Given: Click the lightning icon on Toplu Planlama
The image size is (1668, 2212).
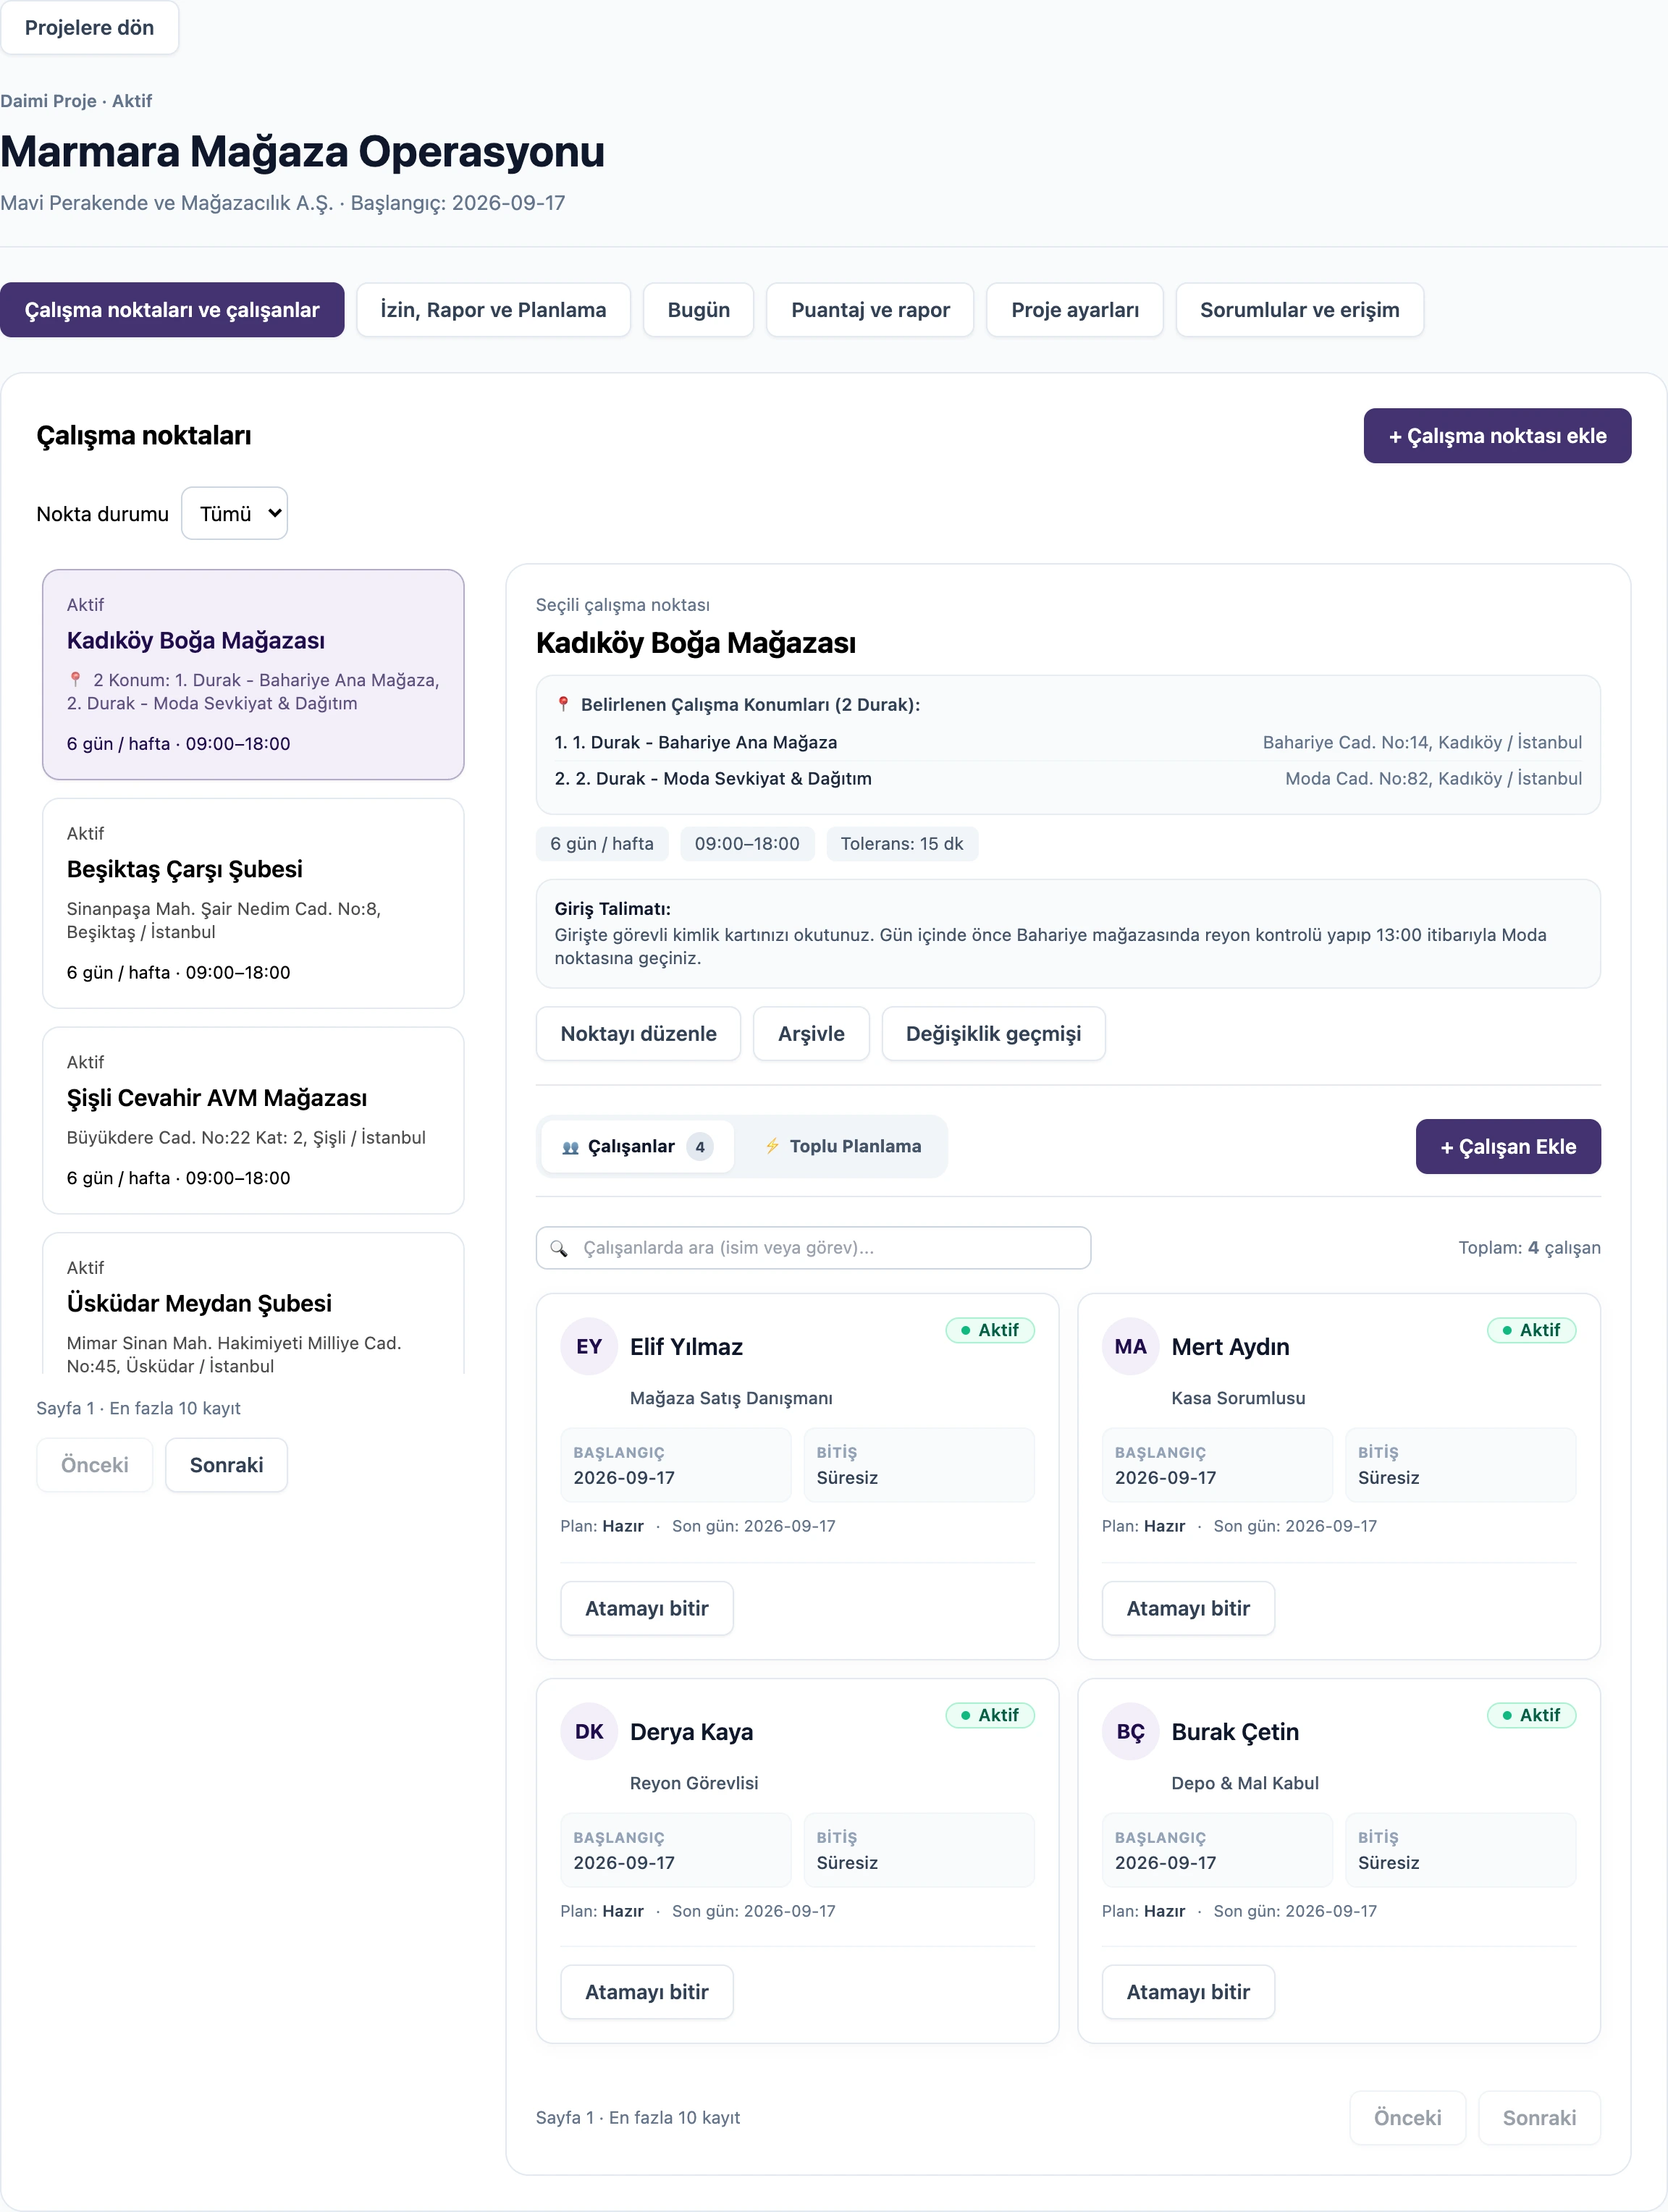Looking at the screenshot, I should point(772,1146).
